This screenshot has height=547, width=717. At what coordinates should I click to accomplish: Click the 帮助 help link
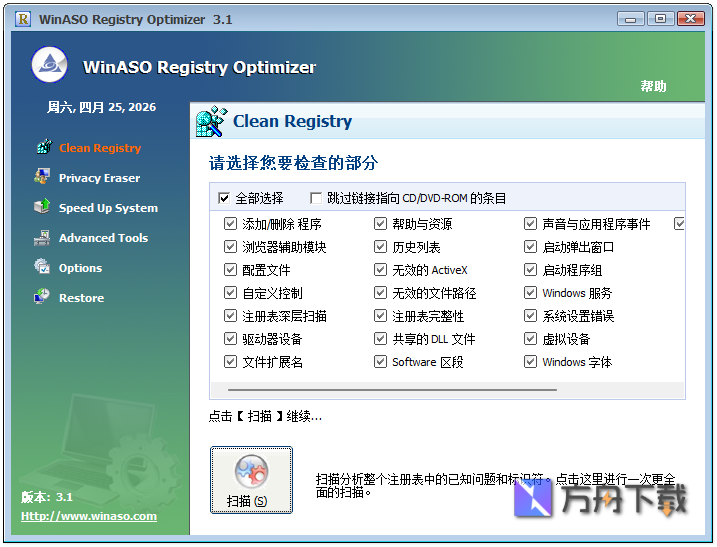point(653,86)
